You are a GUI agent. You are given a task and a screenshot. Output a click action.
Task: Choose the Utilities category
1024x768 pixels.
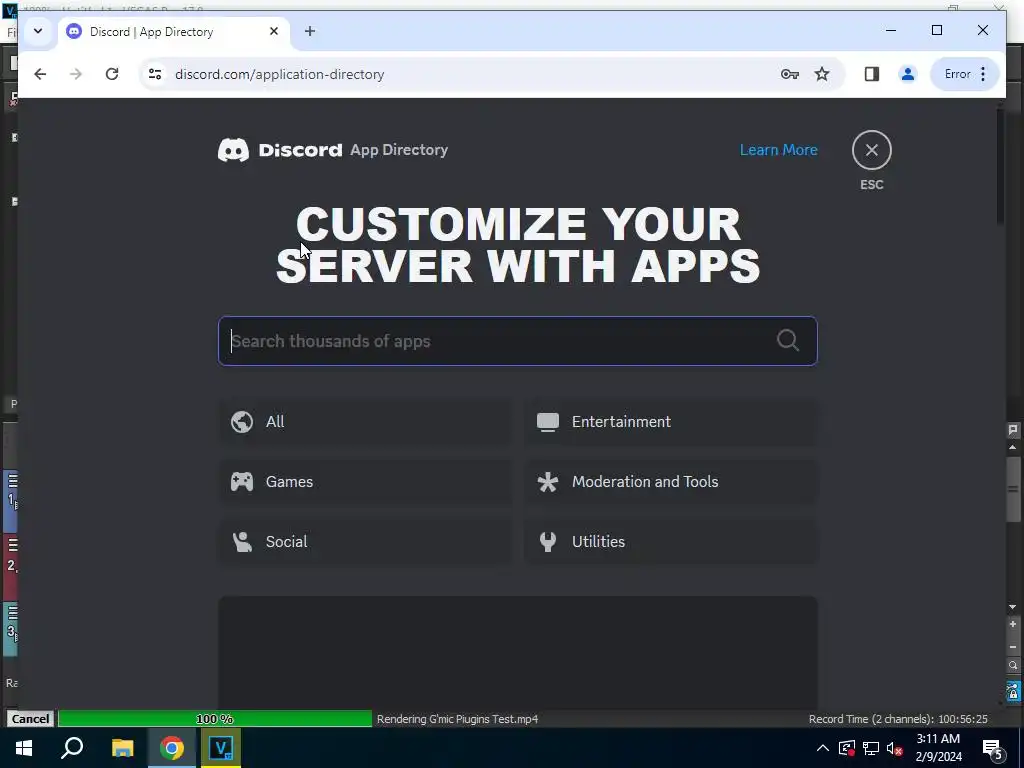tap(671, 542)
